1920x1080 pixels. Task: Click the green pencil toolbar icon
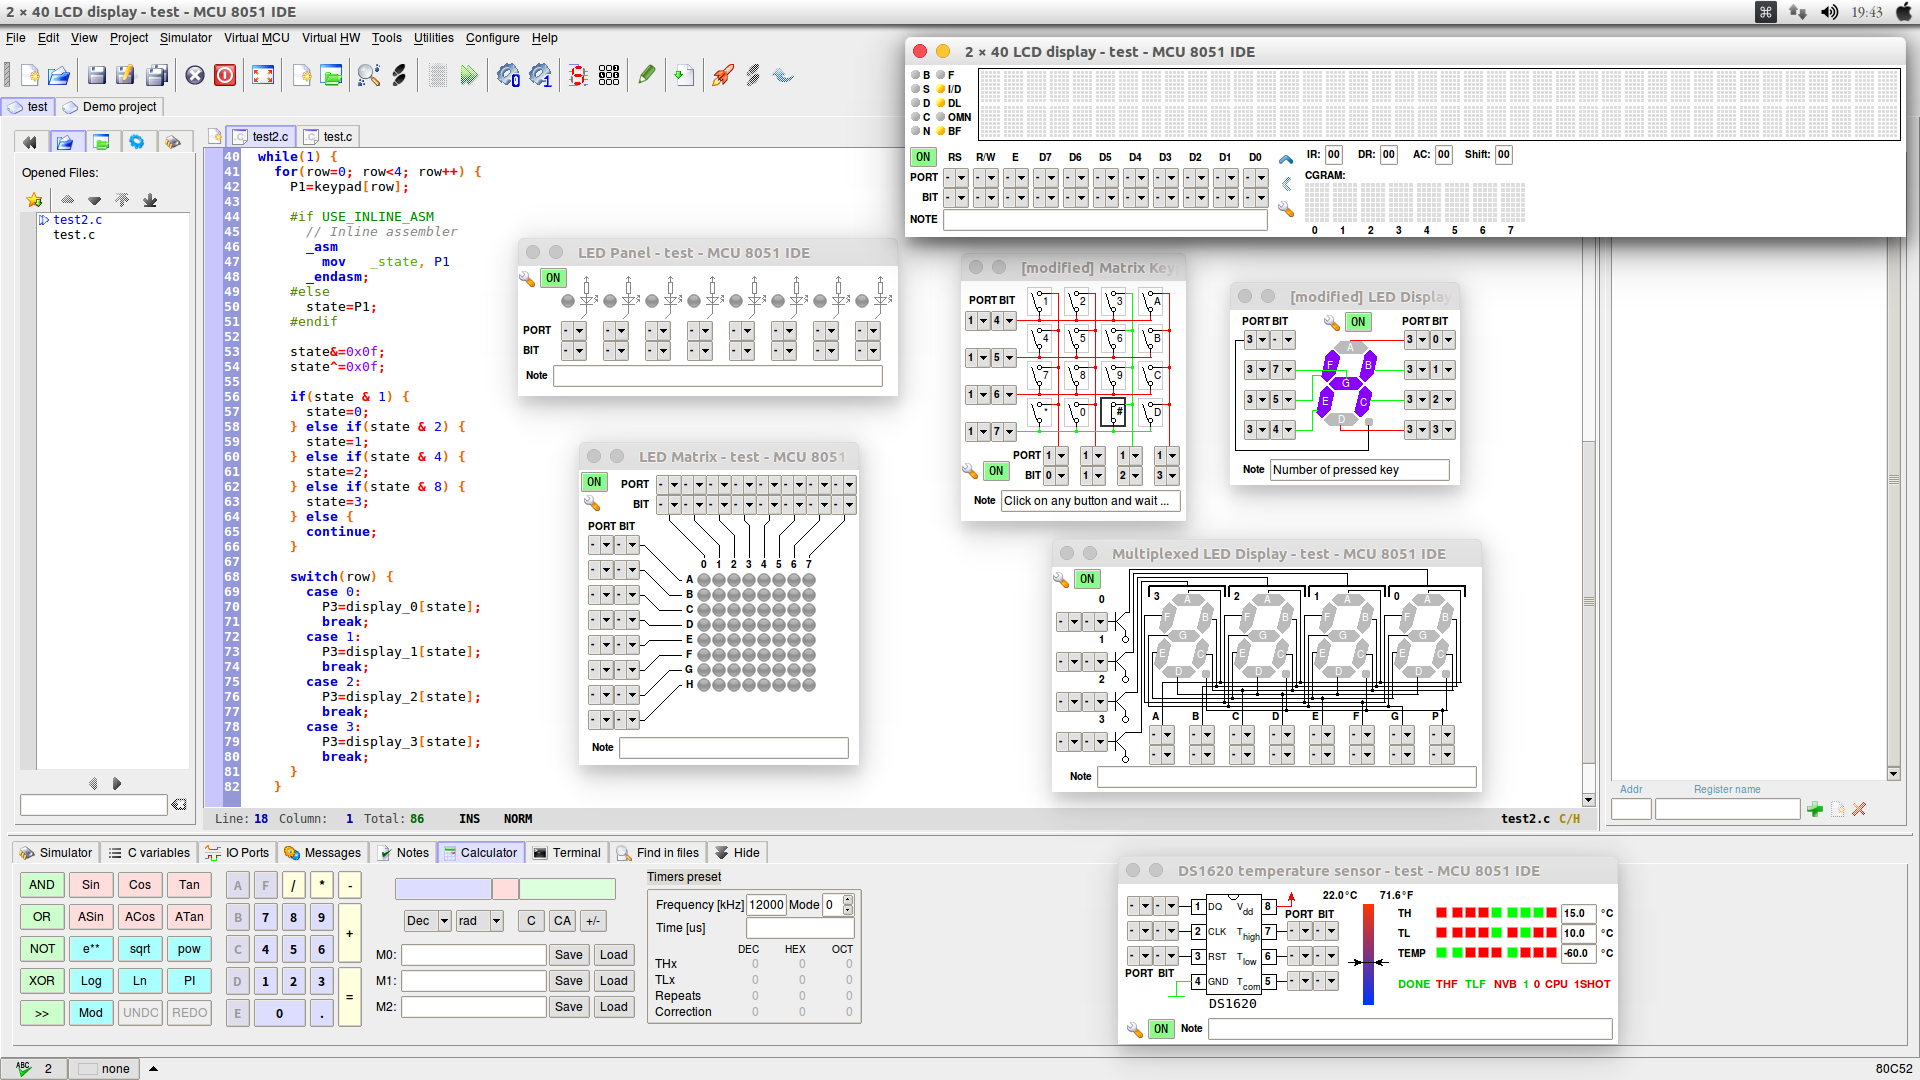[647, 75]
